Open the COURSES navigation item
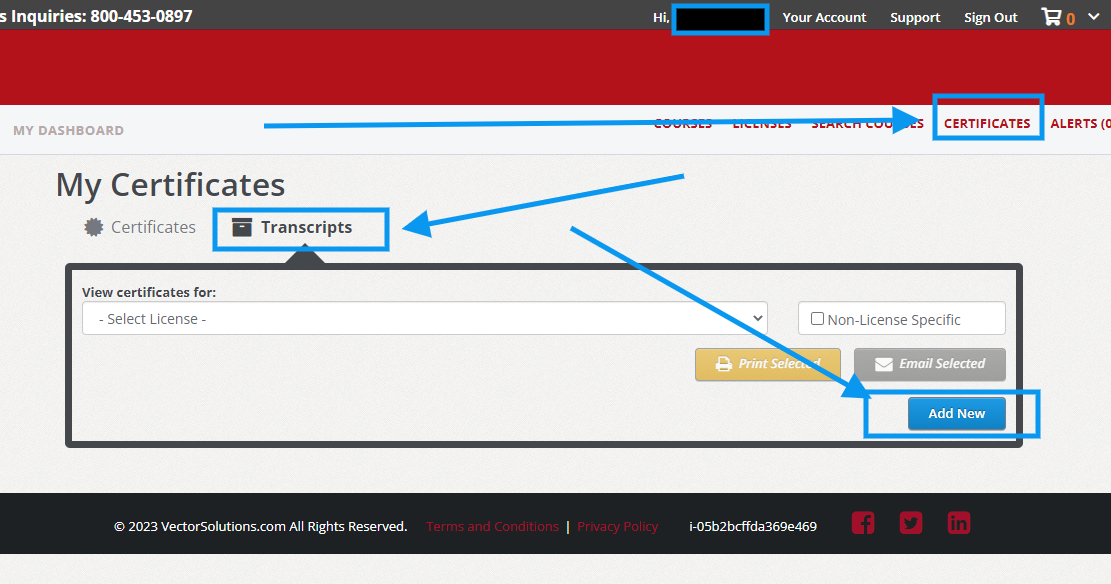The height and width of the screenshot is (584, 1111). tap(683, 123)
